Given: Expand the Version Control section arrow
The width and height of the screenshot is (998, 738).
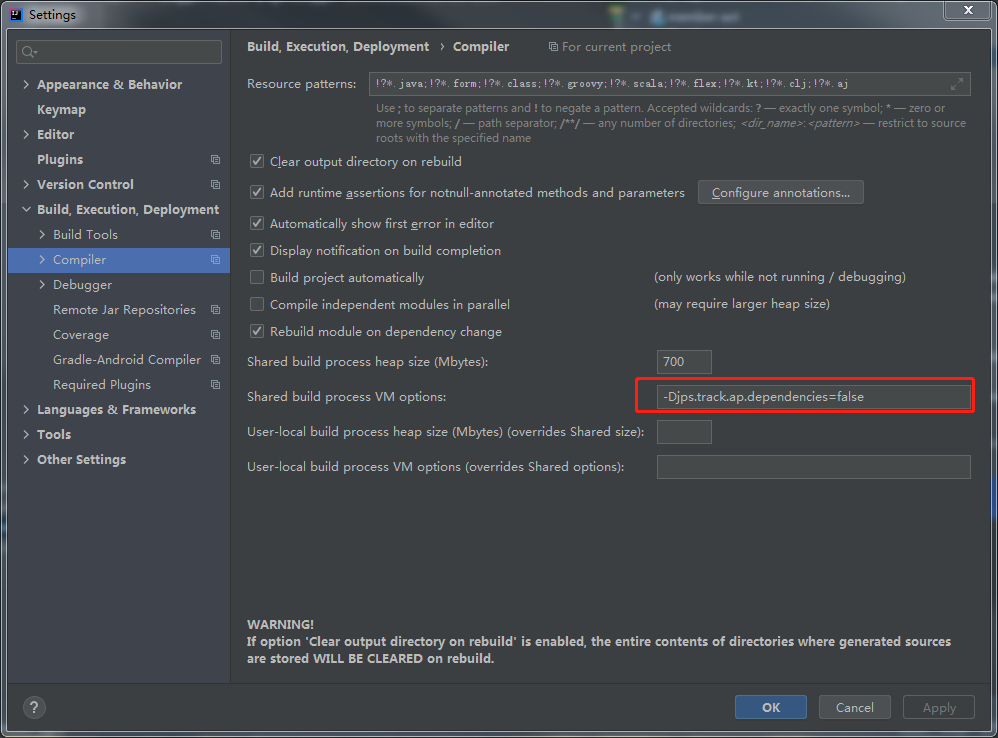Looking at the screenshot, I should click(26, 184).
